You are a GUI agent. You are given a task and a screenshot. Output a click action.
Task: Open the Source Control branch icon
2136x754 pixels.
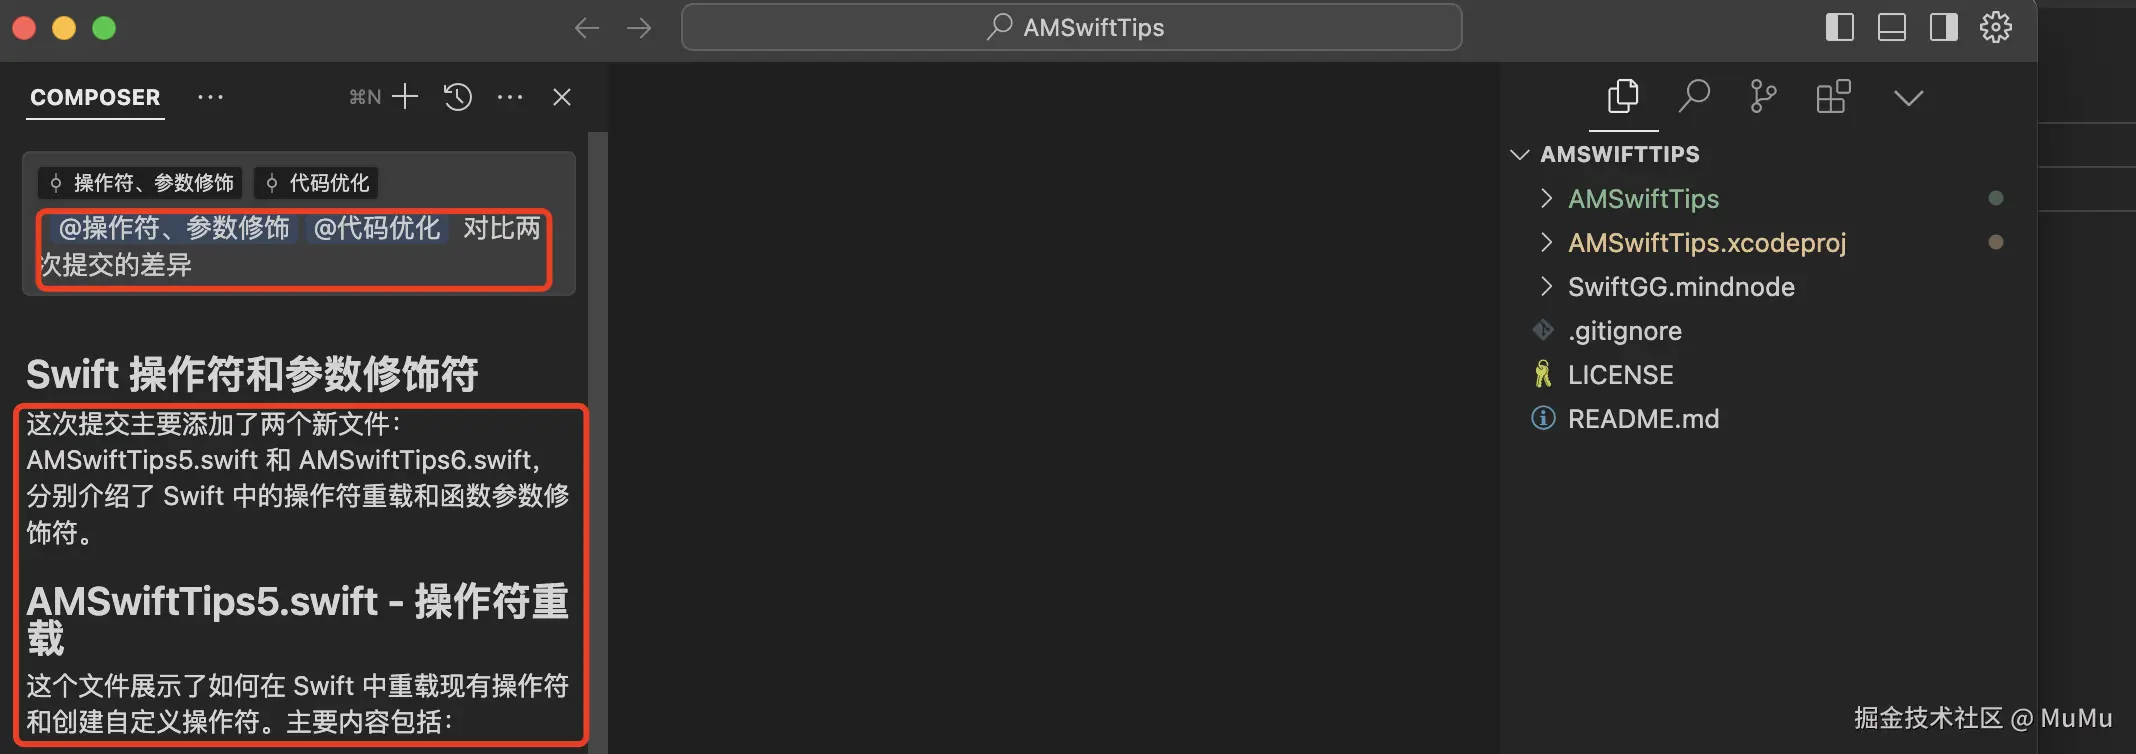1763,97
